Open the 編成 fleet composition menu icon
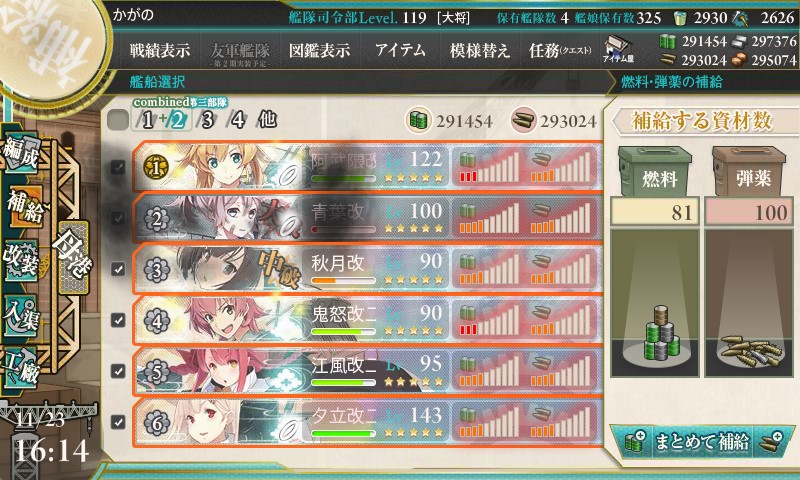The height and width of the screenshot is (480, 800). pyautogui.click(x=21, y=153)
